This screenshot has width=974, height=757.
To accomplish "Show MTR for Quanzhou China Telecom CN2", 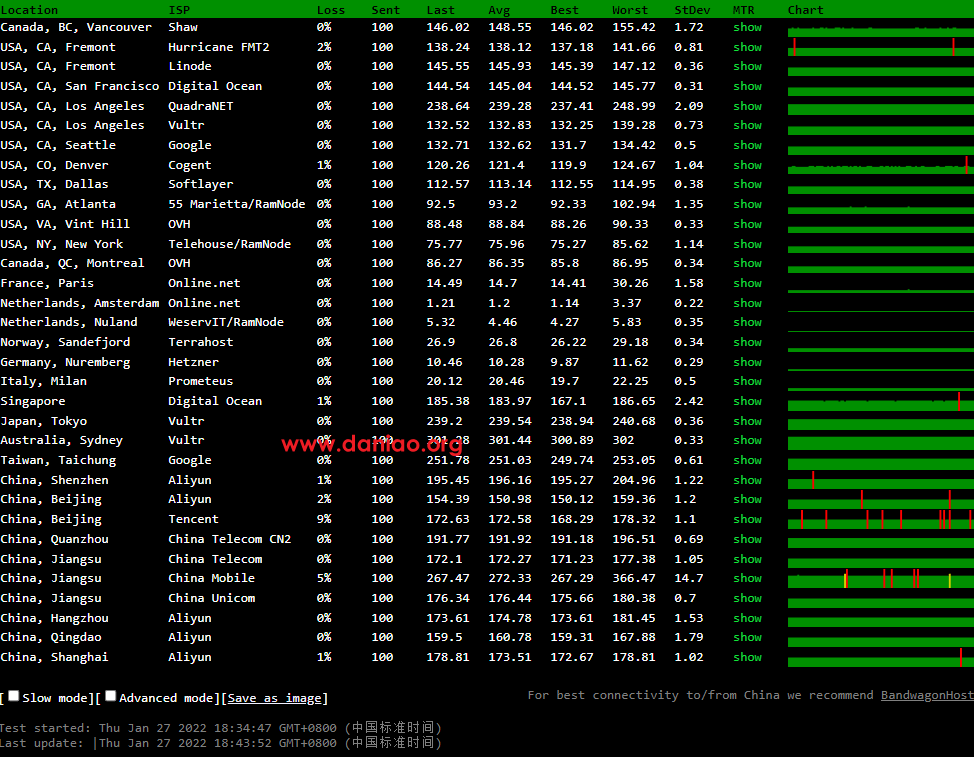I will (x=747, y=539).
